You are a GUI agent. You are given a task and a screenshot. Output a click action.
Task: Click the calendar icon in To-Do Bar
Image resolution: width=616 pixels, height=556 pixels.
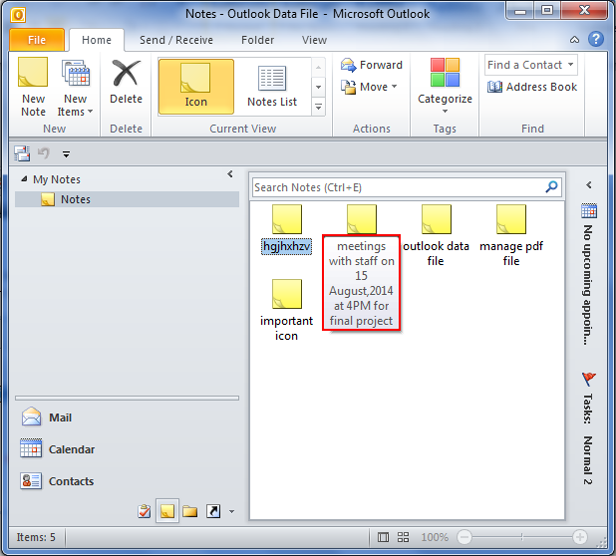[589, 211]
